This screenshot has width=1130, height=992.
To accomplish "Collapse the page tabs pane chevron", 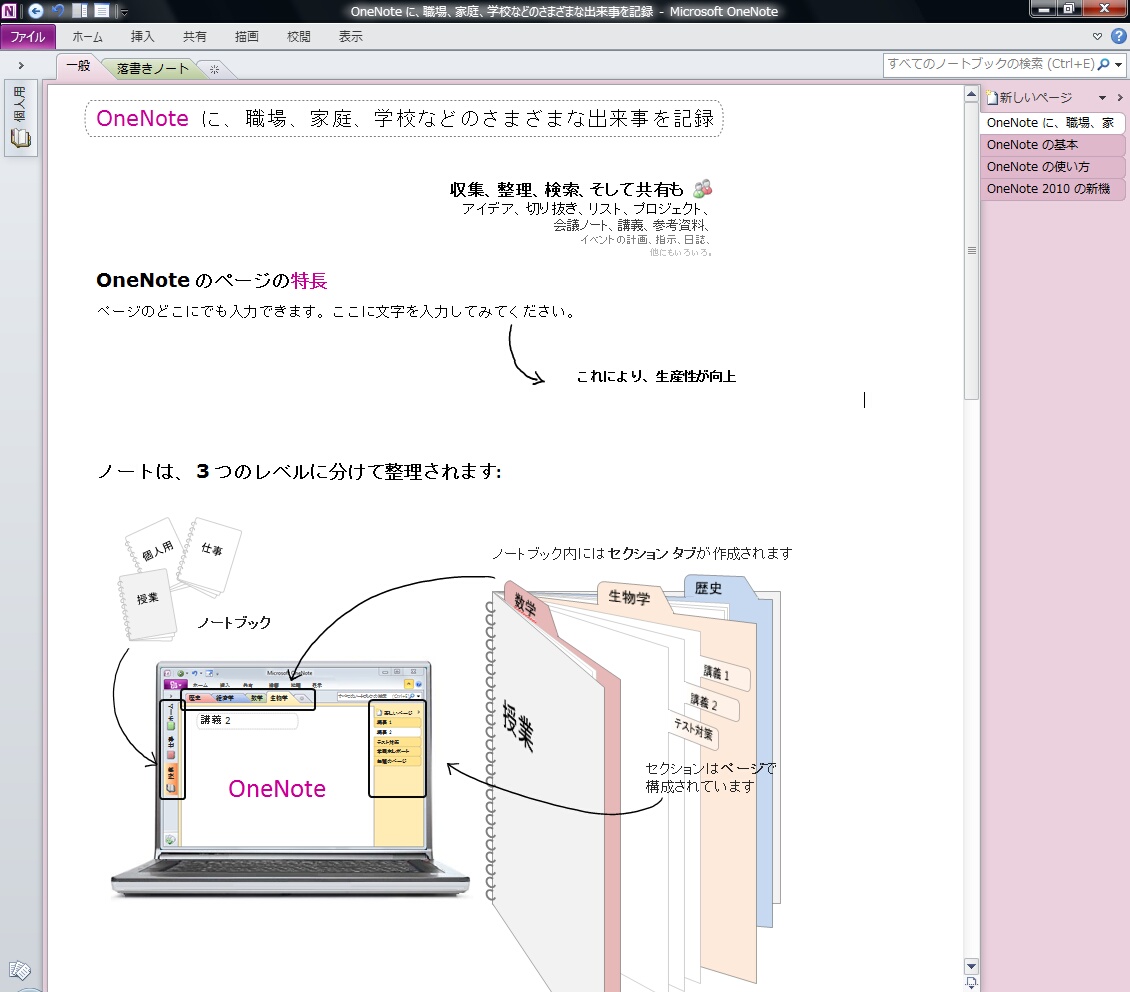I will 1119,97.
